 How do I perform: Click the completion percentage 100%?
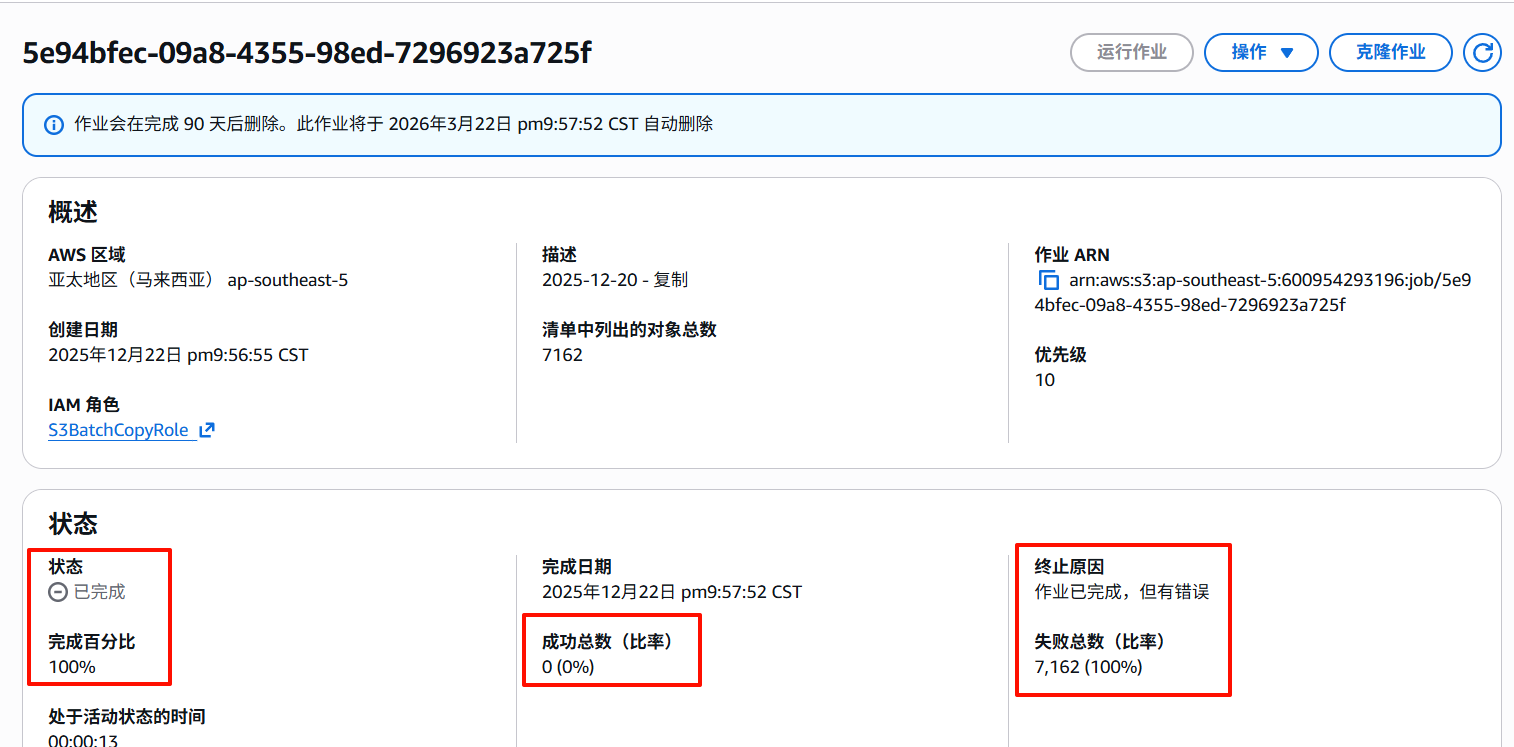pyautogui.click(x=72, y=667)
